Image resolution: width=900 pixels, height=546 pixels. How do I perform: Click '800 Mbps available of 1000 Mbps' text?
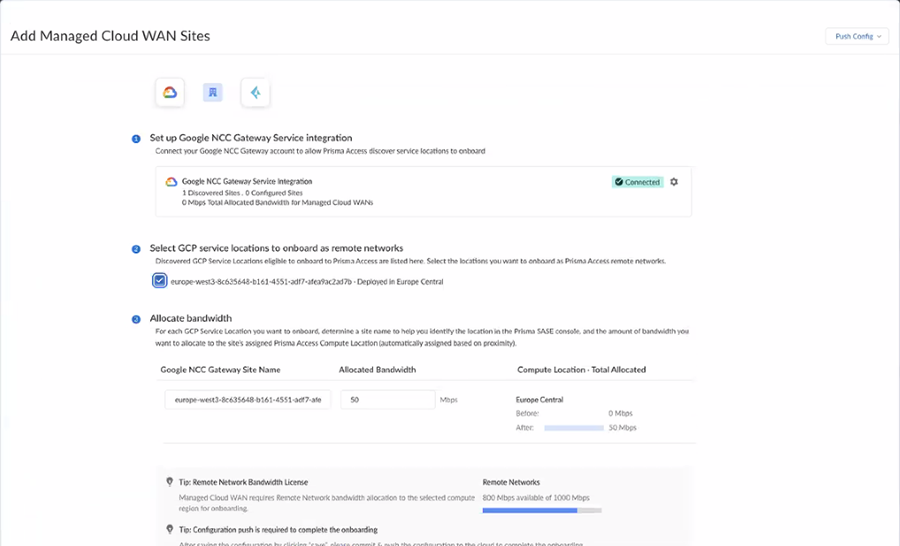[x=536, y=498]
